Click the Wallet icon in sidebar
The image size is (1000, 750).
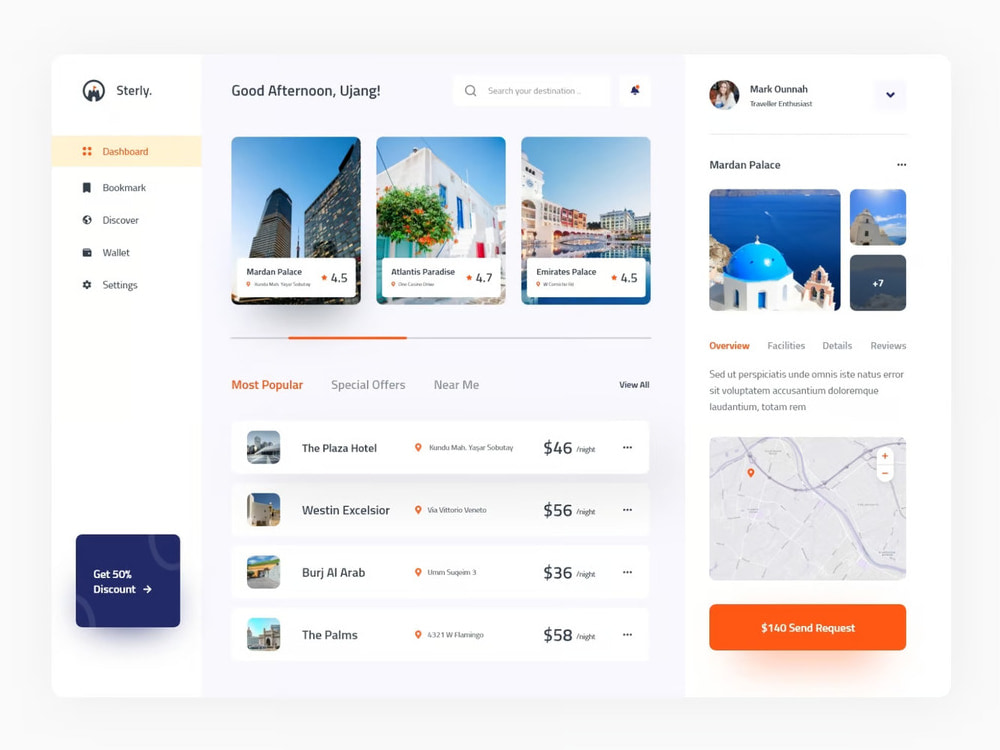pyautogui.click(x=87, y=253)
